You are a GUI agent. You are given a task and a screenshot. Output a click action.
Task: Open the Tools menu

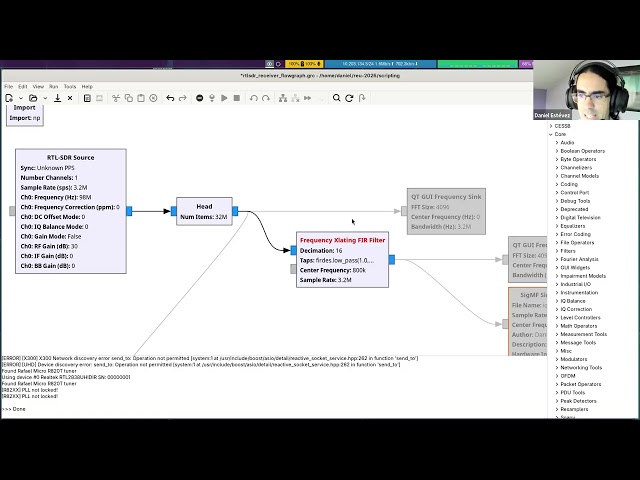click(70, 87)
